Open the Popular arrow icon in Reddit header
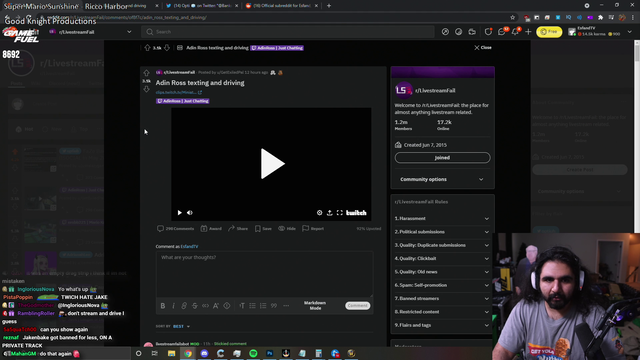The width and height of the screenshot is (640, 360). [x=445, y=32]
